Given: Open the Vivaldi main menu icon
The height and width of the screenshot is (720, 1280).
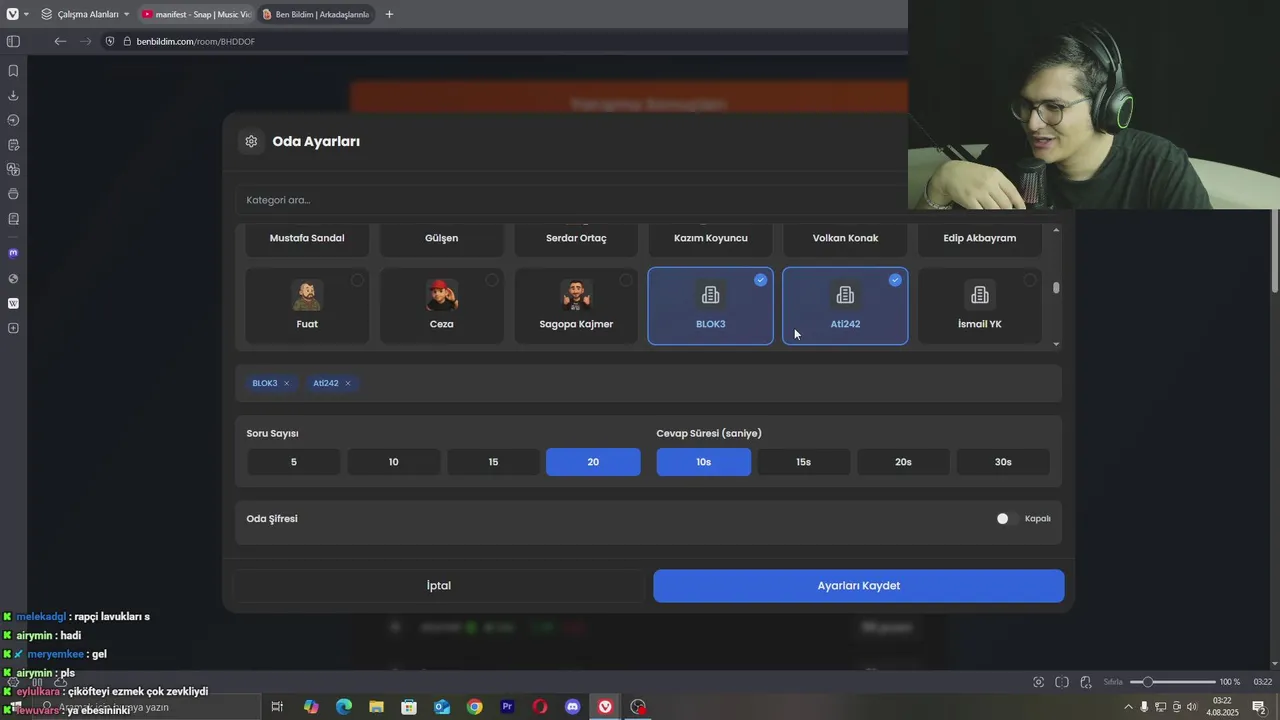Looking at the screenshot, I should [12, 14].
